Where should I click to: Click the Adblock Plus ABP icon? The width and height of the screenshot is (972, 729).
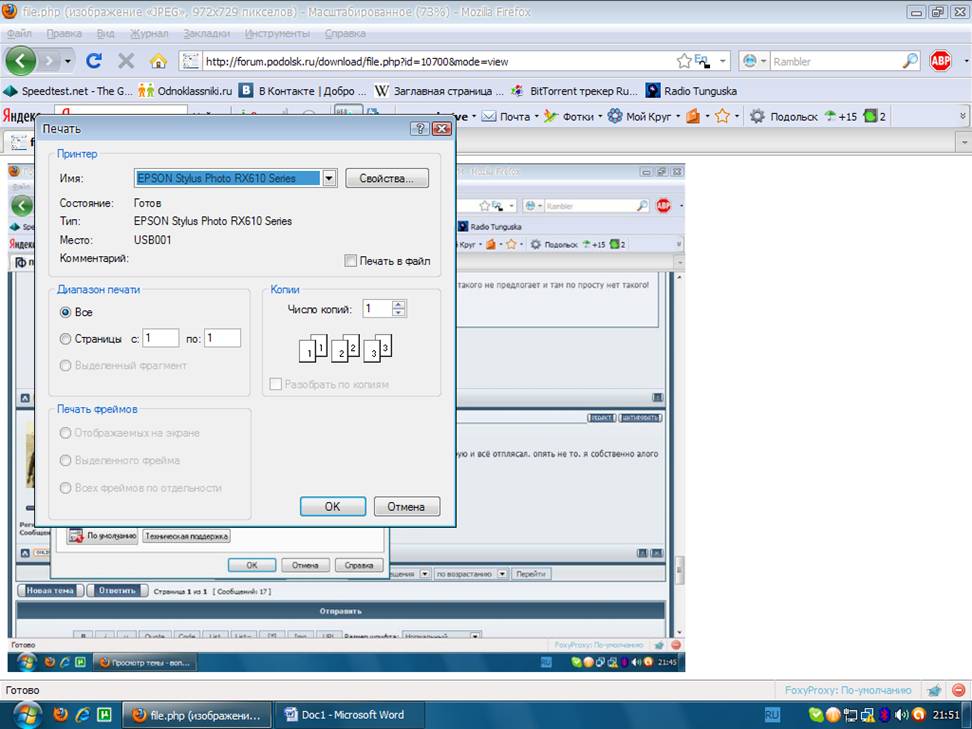pyautogui.click(x=941, y=61)
